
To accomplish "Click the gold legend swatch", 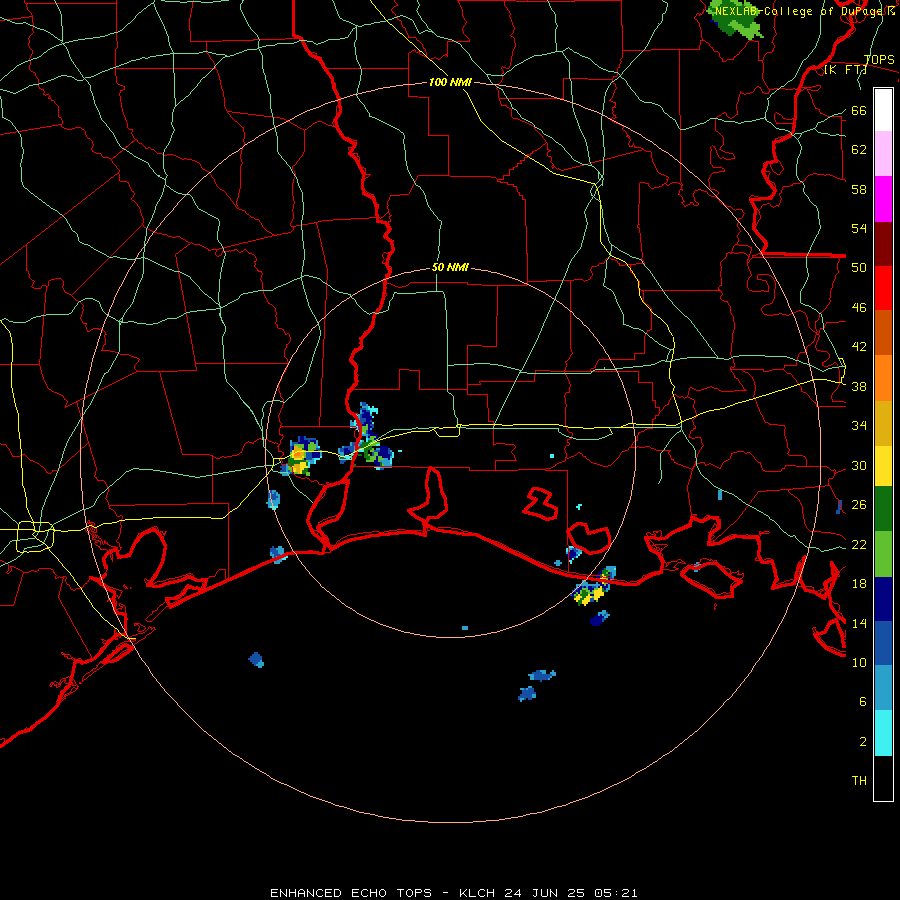I will (883, 423).
